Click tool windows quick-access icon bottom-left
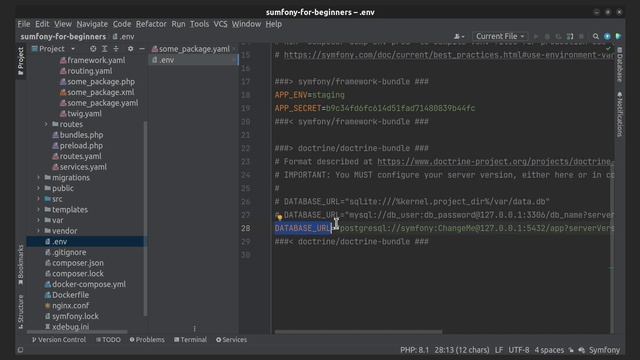This screenshot has height=360, width=640. pyautogui.click(x=20, y=350)
